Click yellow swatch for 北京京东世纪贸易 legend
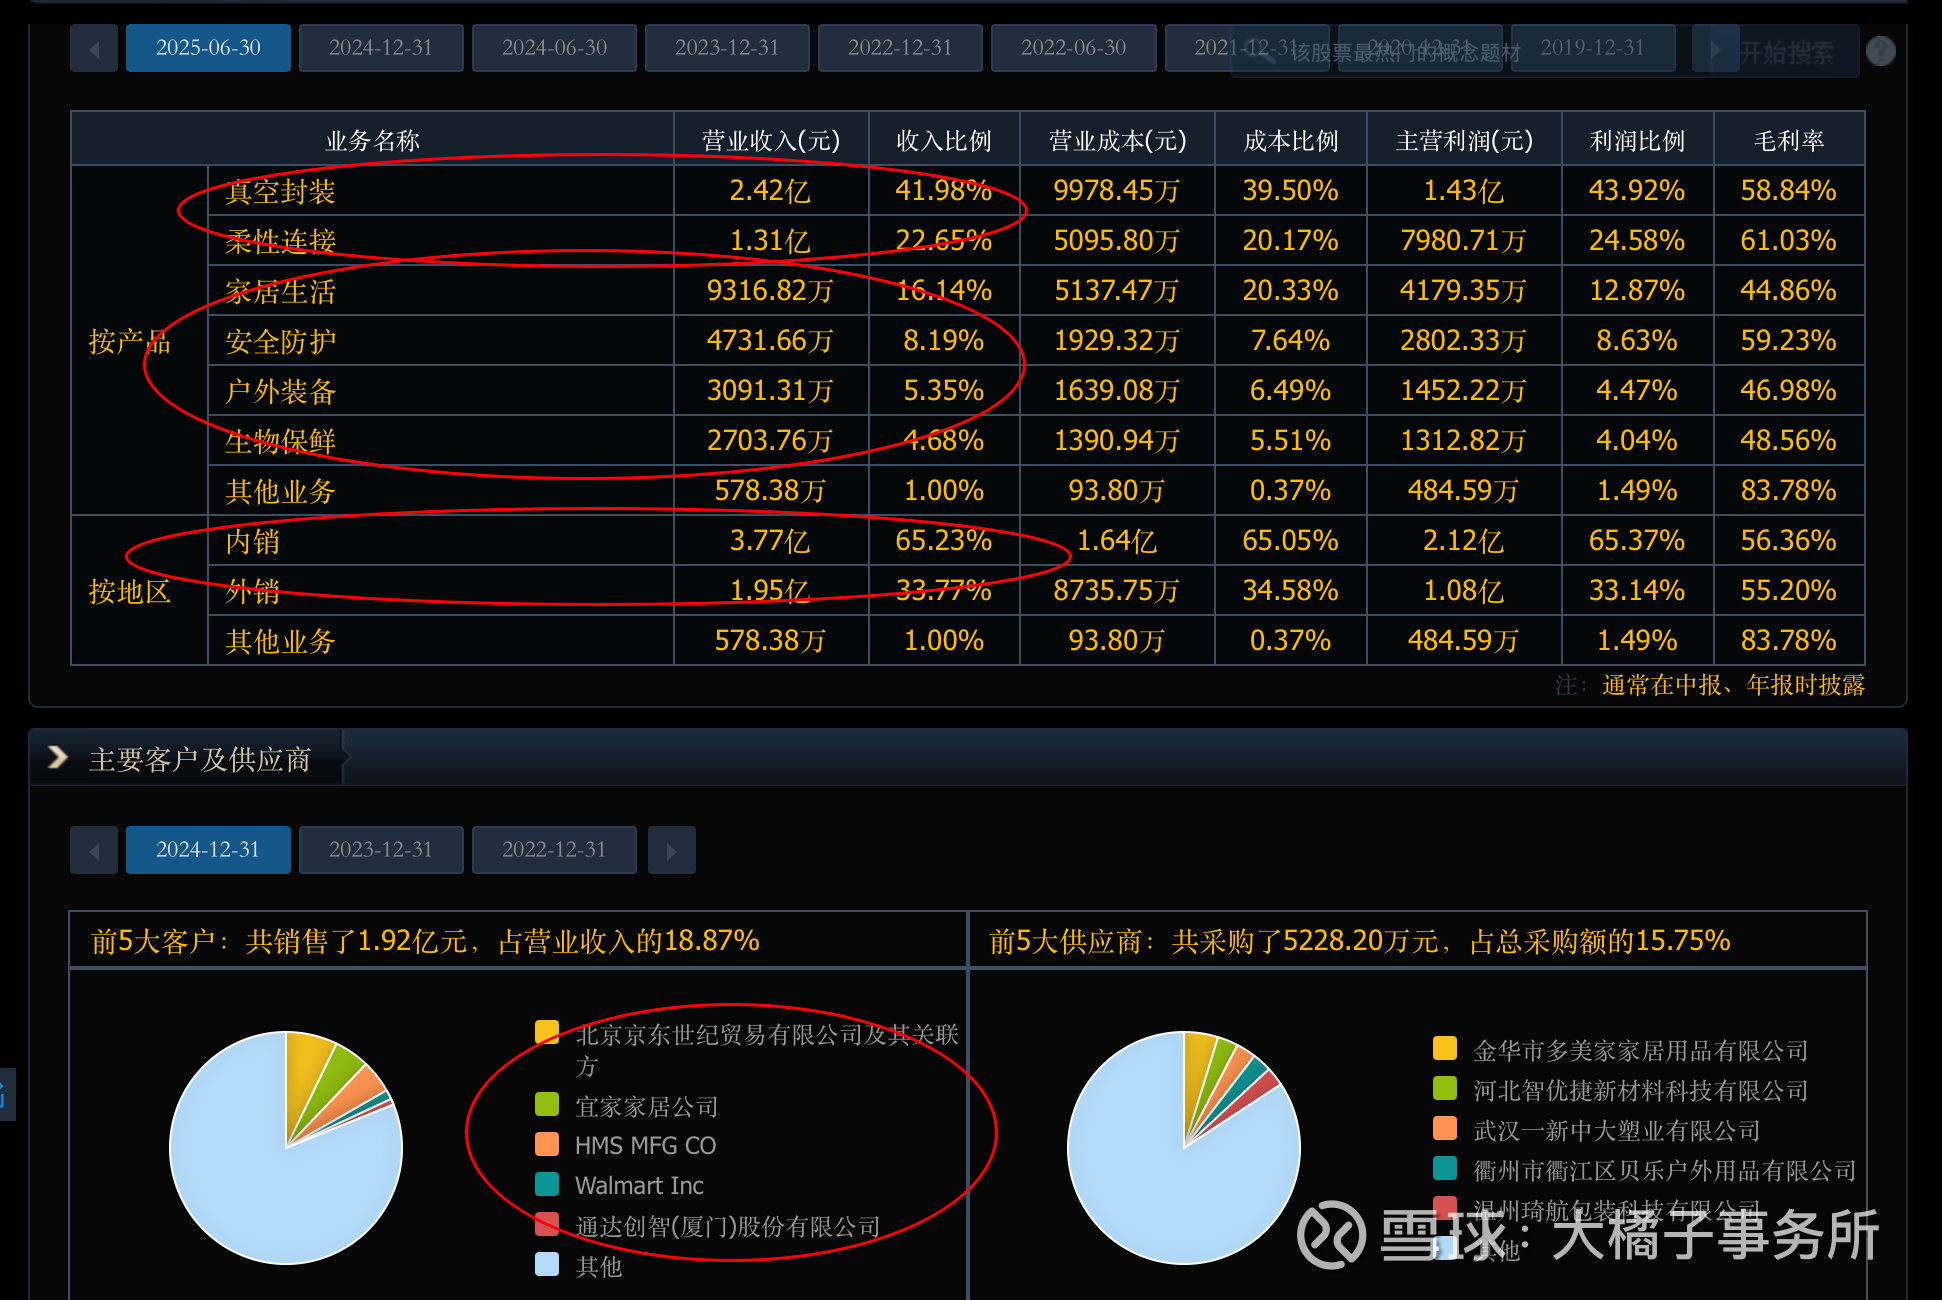This screenshot has width=1942, height=1300. (x=547, y=1032)
